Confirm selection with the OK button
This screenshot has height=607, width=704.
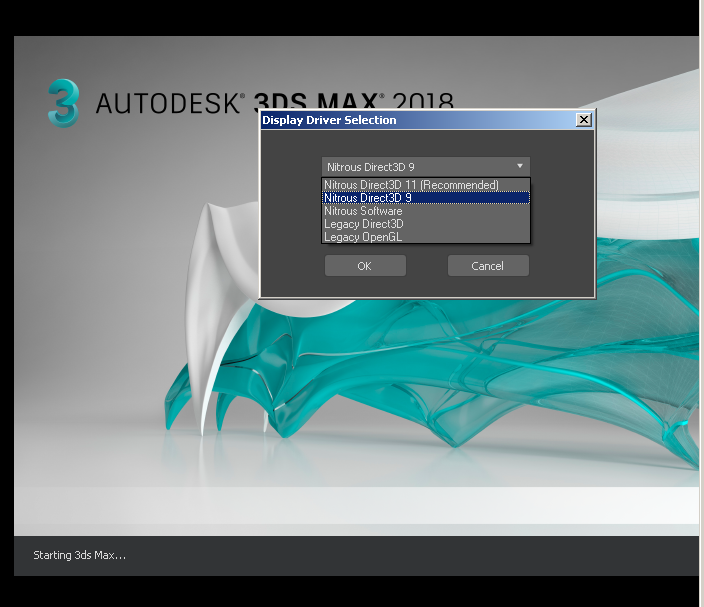tap(365, 266)
